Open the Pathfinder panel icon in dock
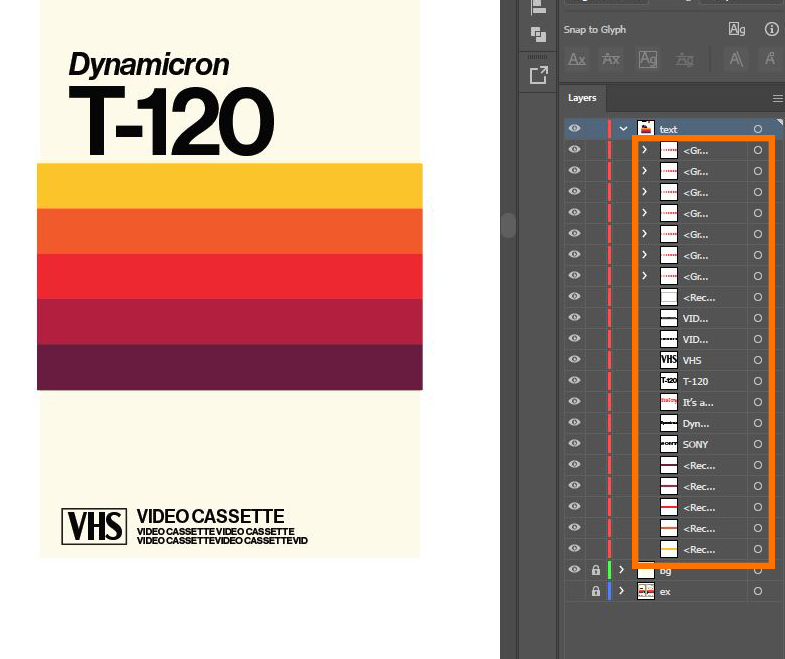Image resolution: width=785 pixels, height=659 pixels. pyautogui.click(x=538, y=35)
